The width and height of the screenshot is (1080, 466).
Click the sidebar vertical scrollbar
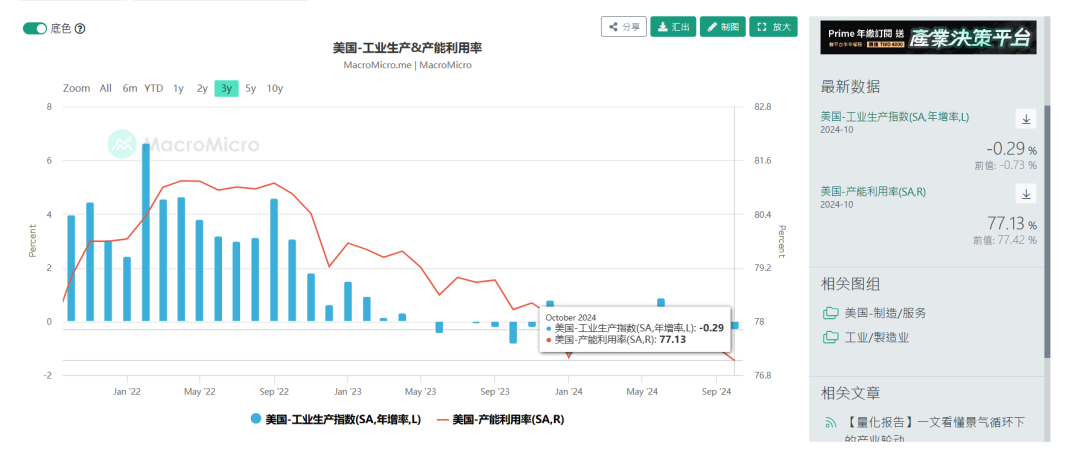click(1047, 231)
